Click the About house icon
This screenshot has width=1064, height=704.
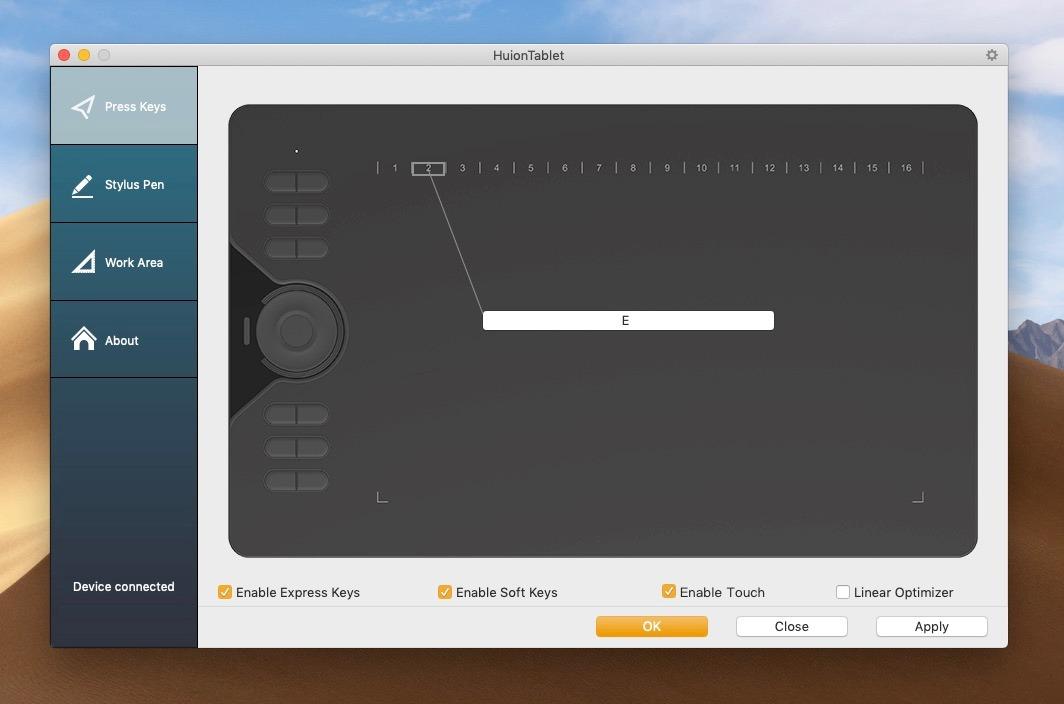pyautogui.click(x=84, y=340)
